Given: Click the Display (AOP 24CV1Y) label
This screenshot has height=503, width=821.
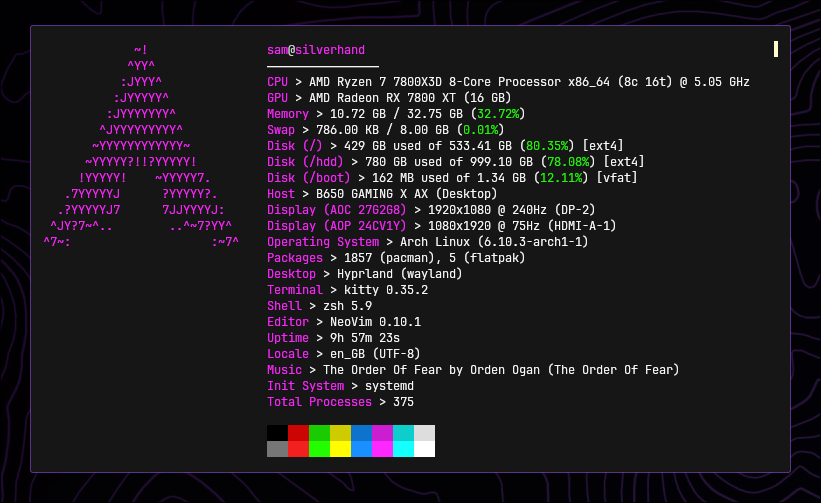Looking at the screenshot, I should 337,226.
